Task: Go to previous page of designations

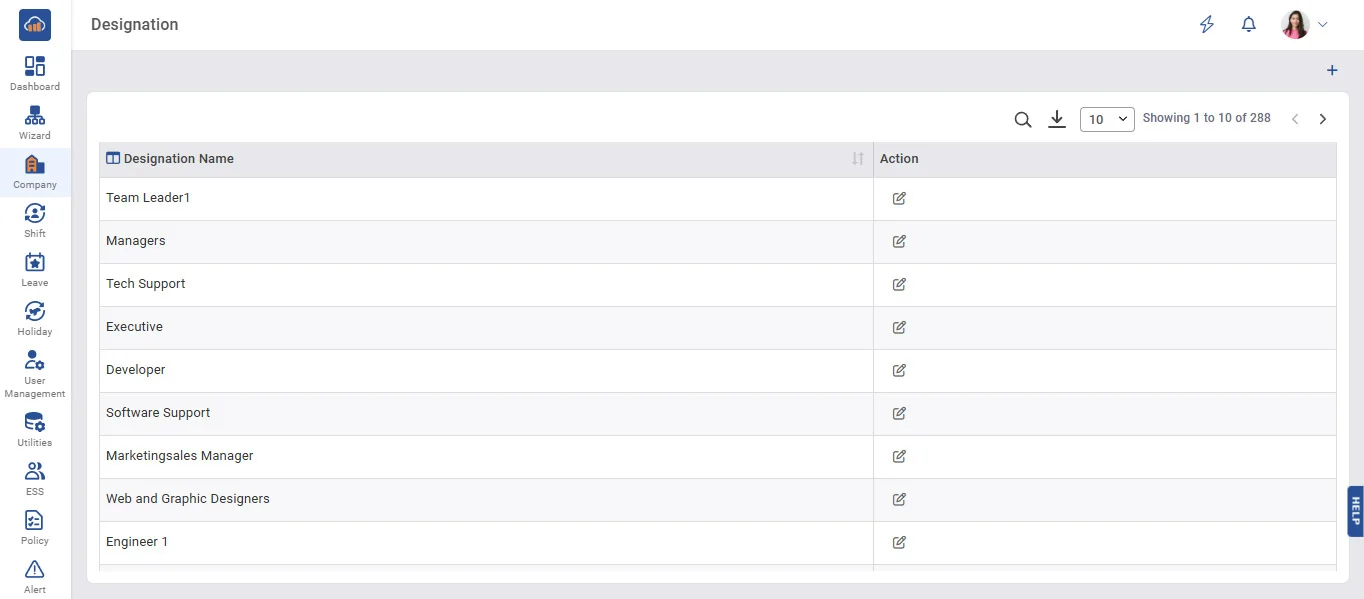Action: 1295,119
